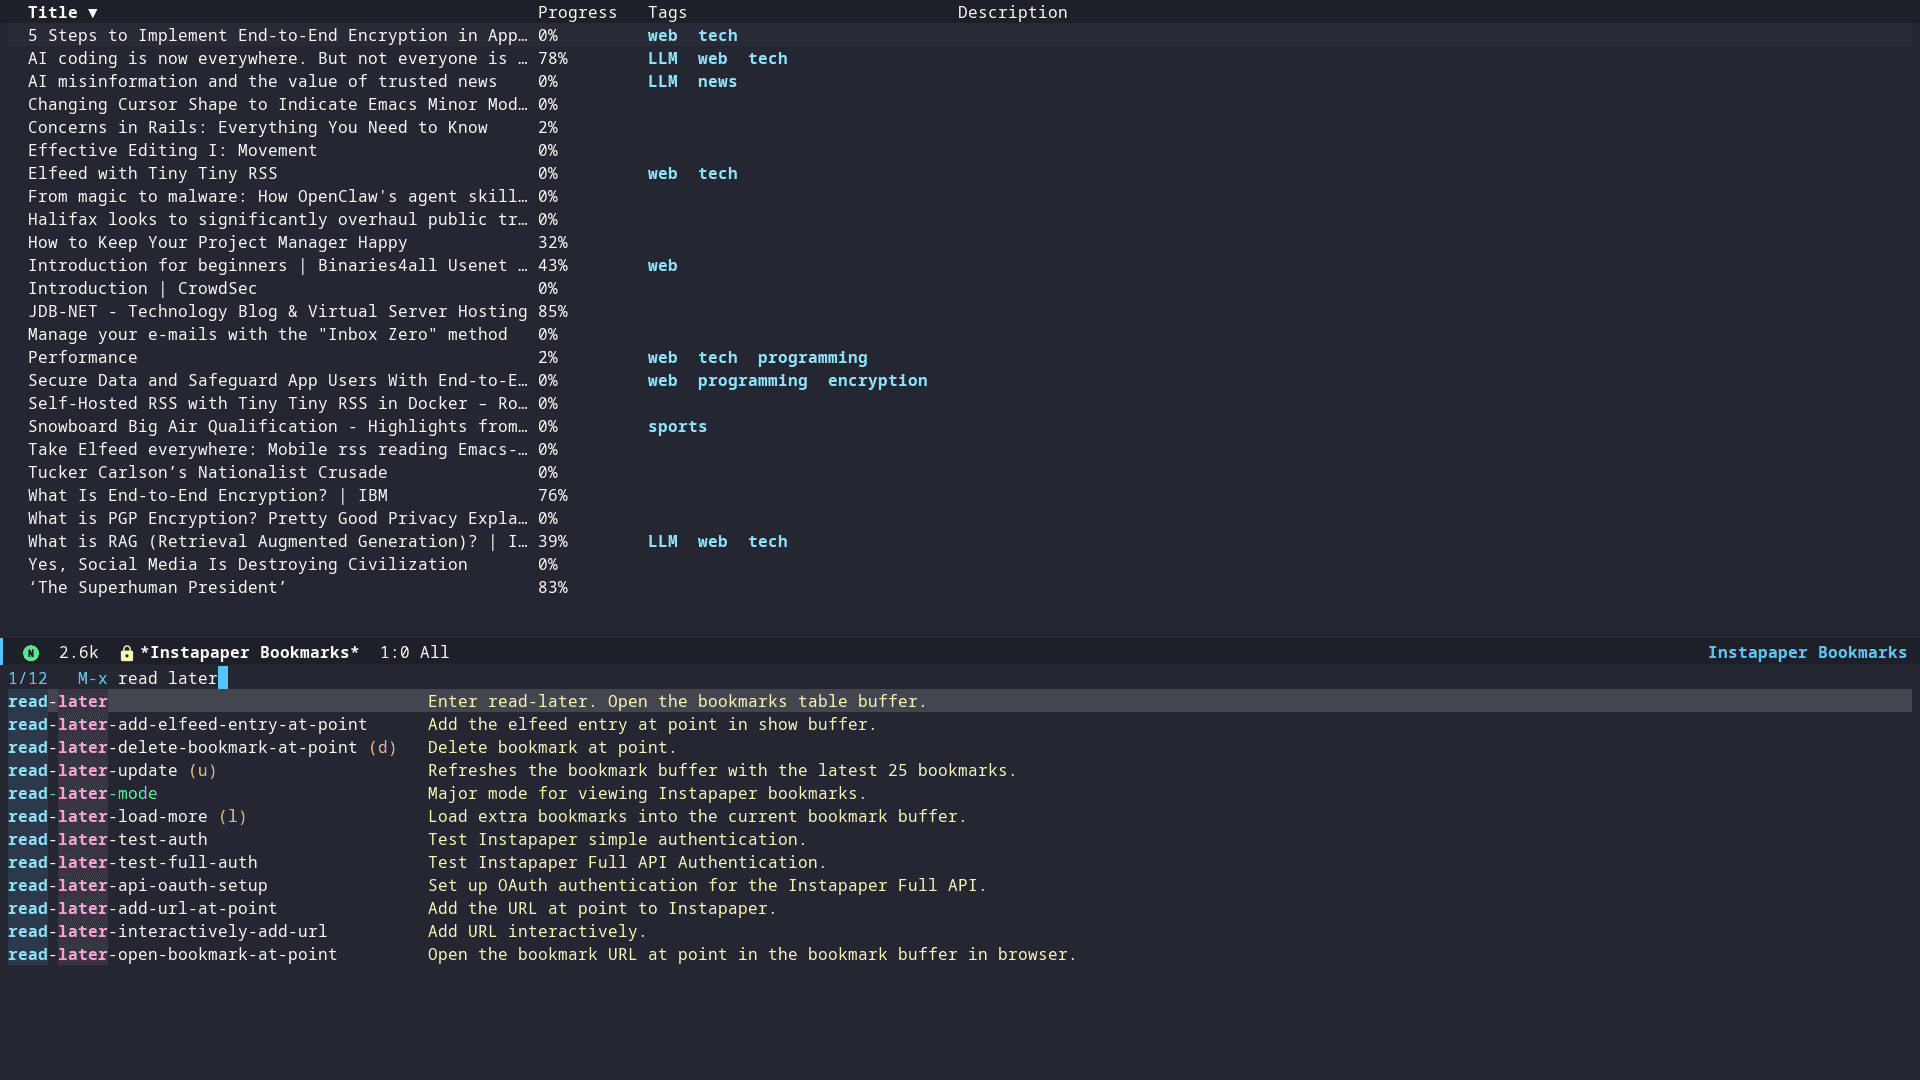Image resolution: width=1920 pixels, height=1080 pixels.
Task: Click the 'news' tag on AI misinformation row
Action: 717,82
